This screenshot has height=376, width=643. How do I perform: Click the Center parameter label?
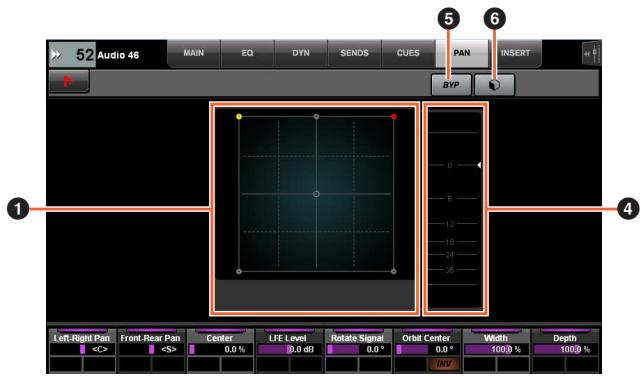219,338
